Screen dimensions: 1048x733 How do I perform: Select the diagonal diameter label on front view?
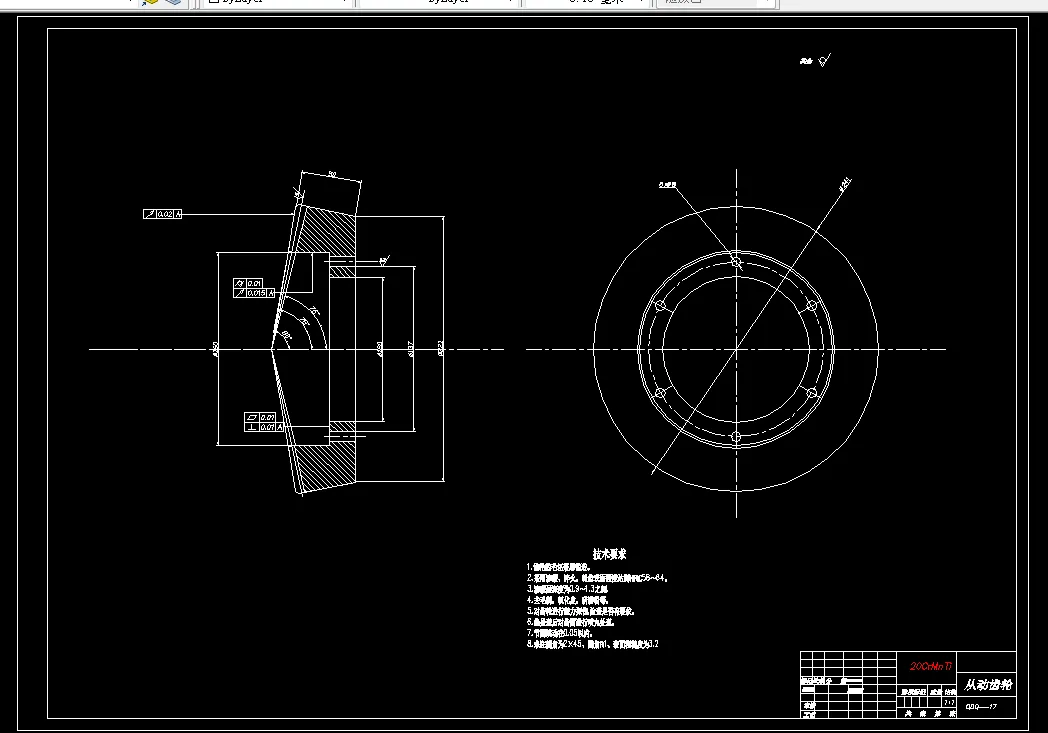click(845, 185)
